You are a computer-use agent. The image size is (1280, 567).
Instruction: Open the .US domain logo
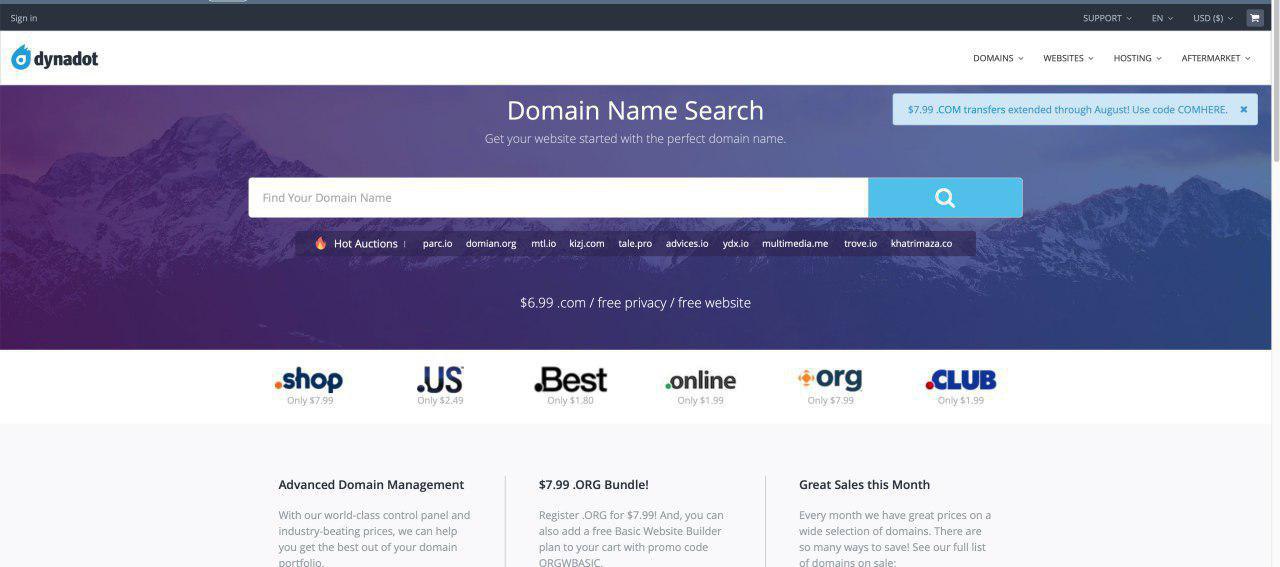[x=440, y=380]
